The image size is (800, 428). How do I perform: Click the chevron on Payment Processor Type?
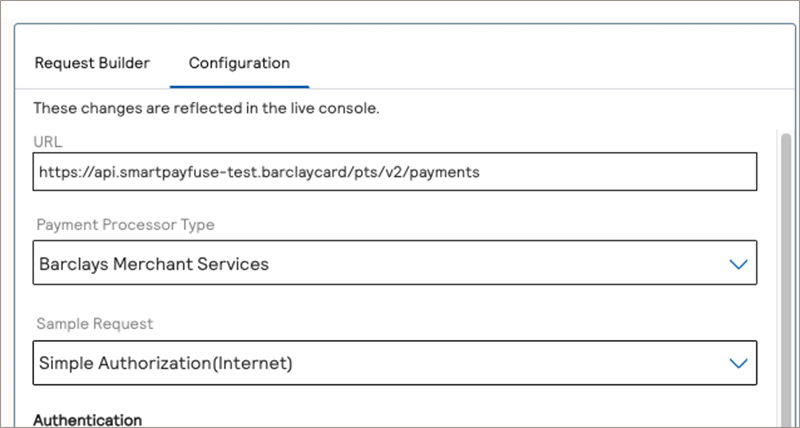click(x=738, y=265)
